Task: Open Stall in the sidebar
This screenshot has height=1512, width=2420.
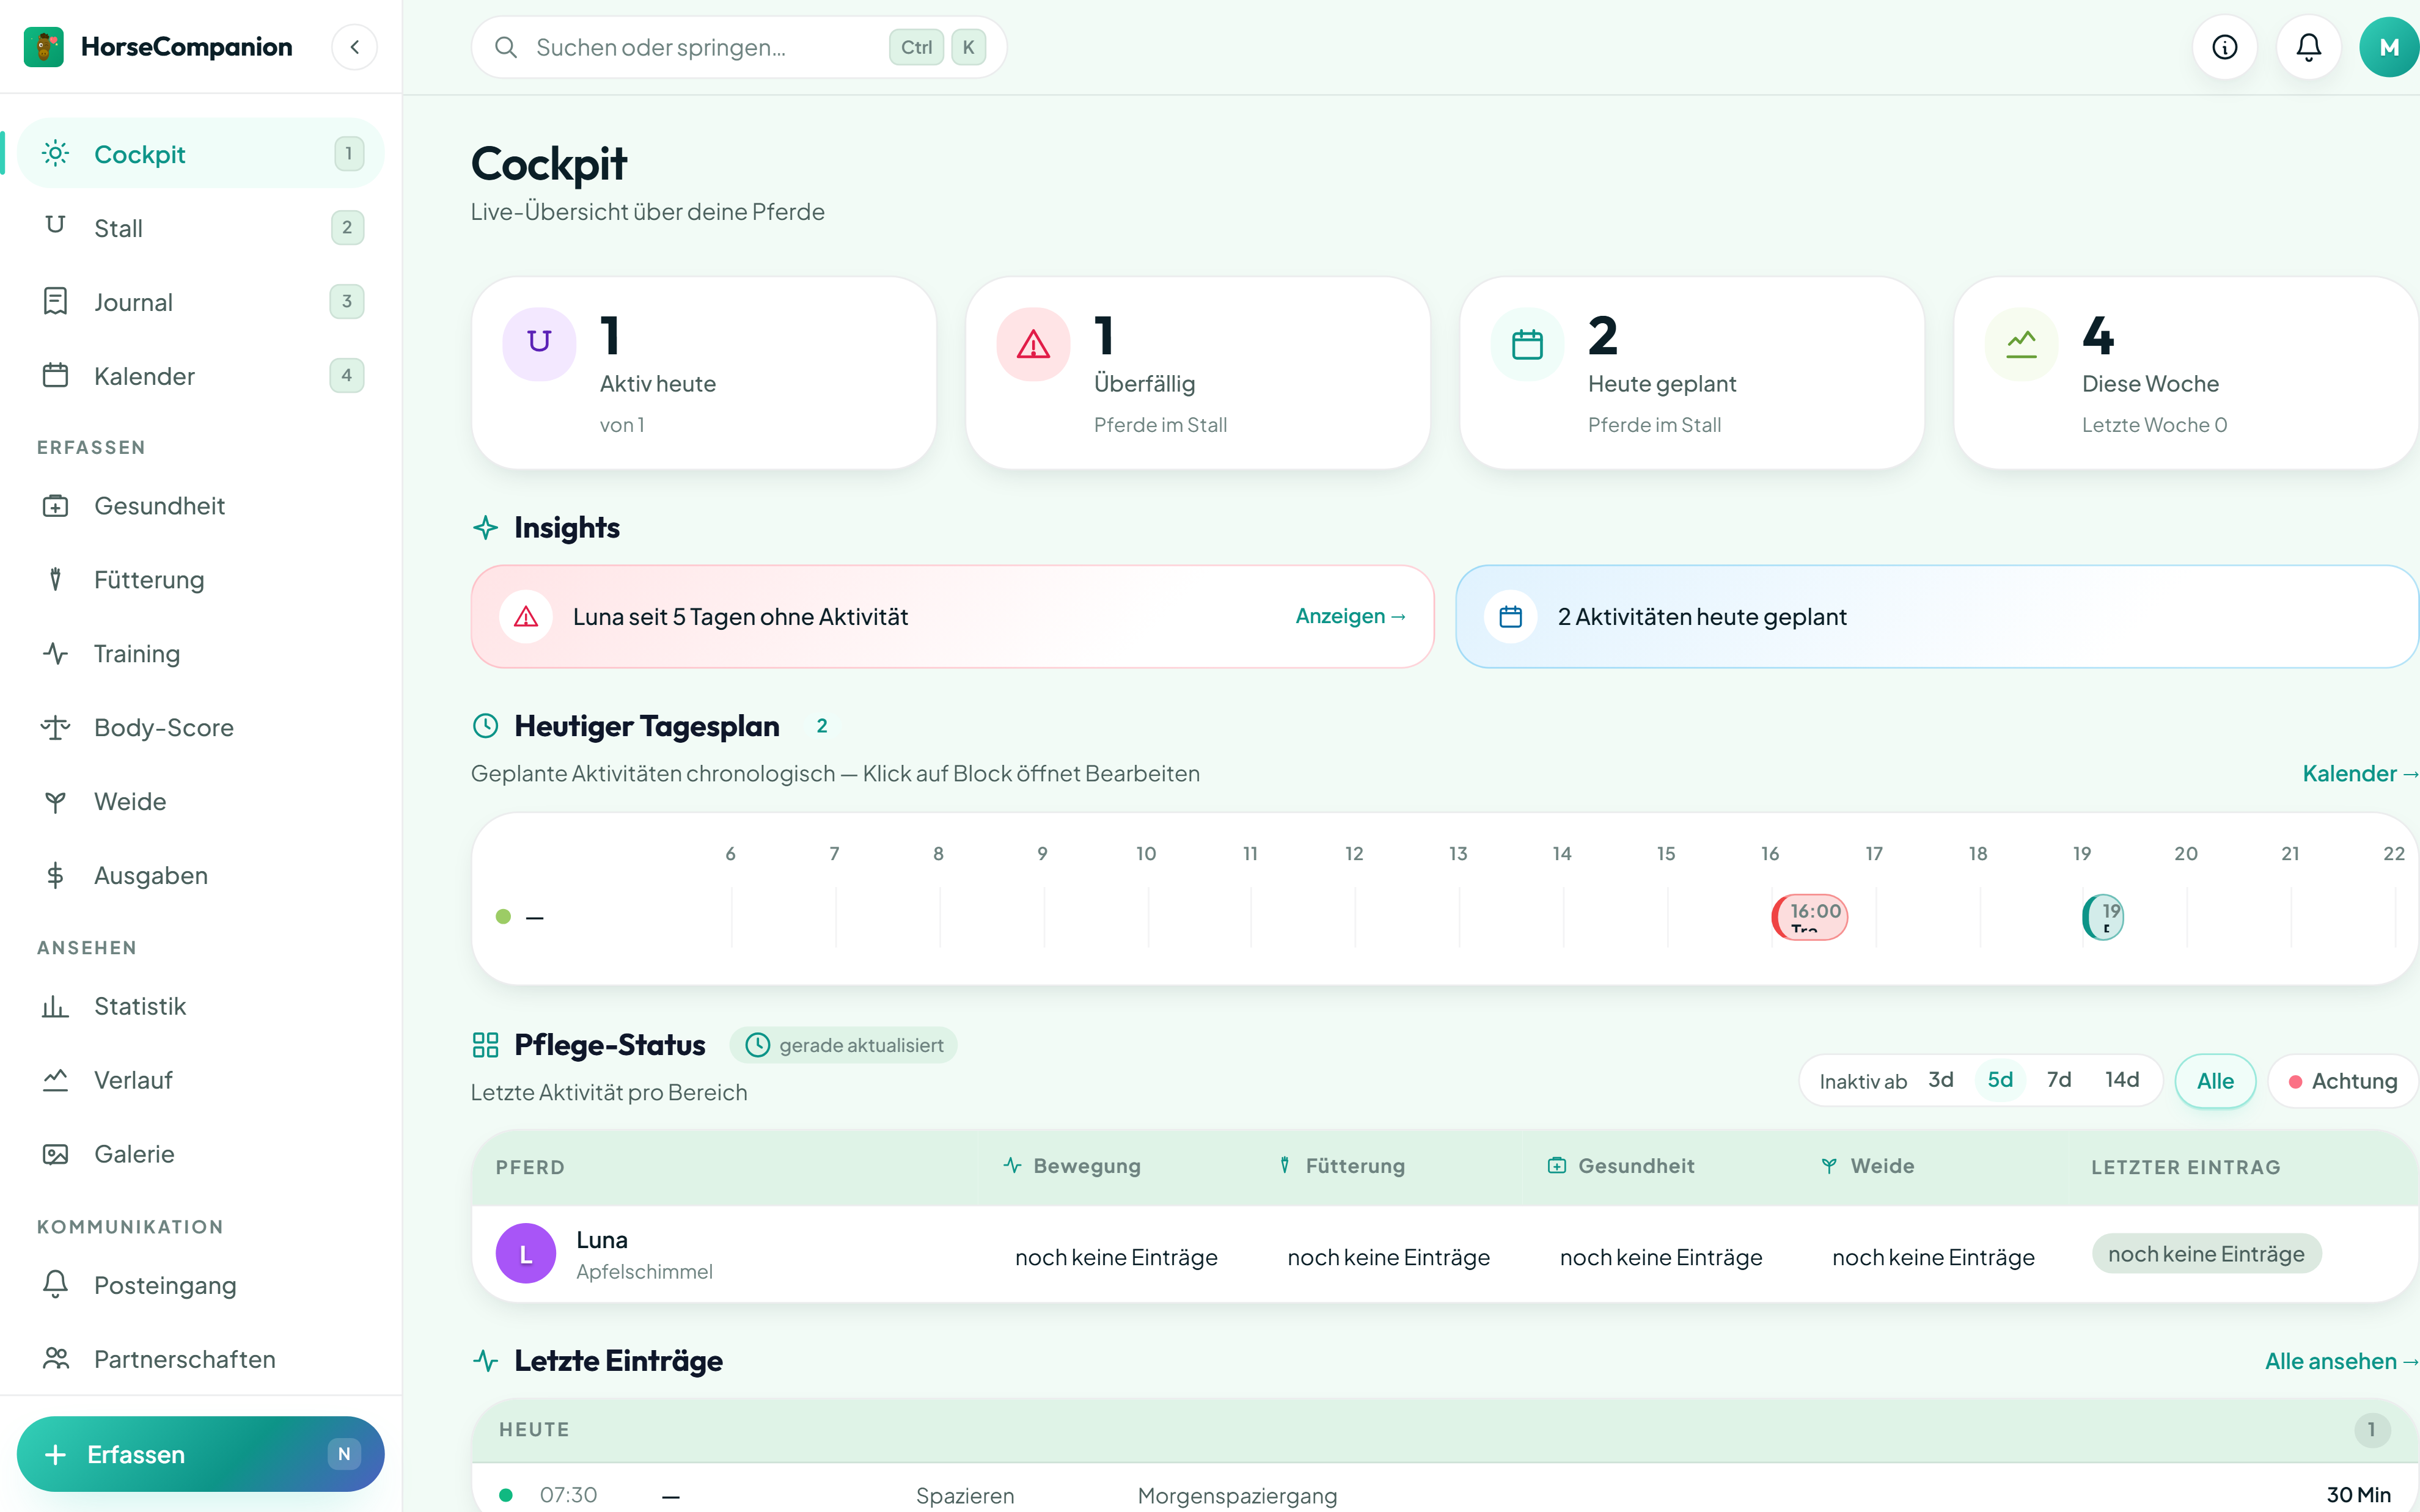Action: click(x=201, y=228)
